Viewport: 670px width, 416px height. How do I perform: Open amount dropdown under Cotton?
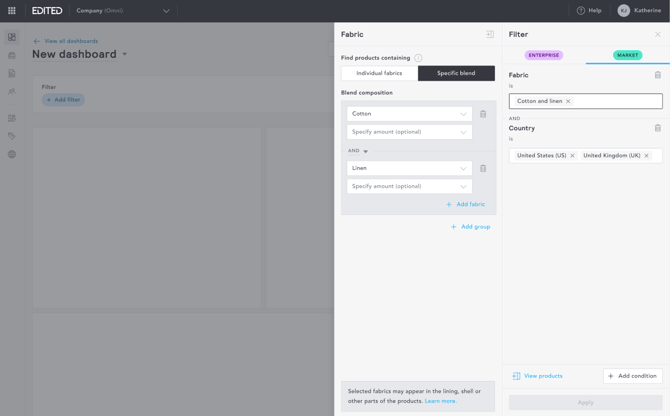tap(409, 132)
